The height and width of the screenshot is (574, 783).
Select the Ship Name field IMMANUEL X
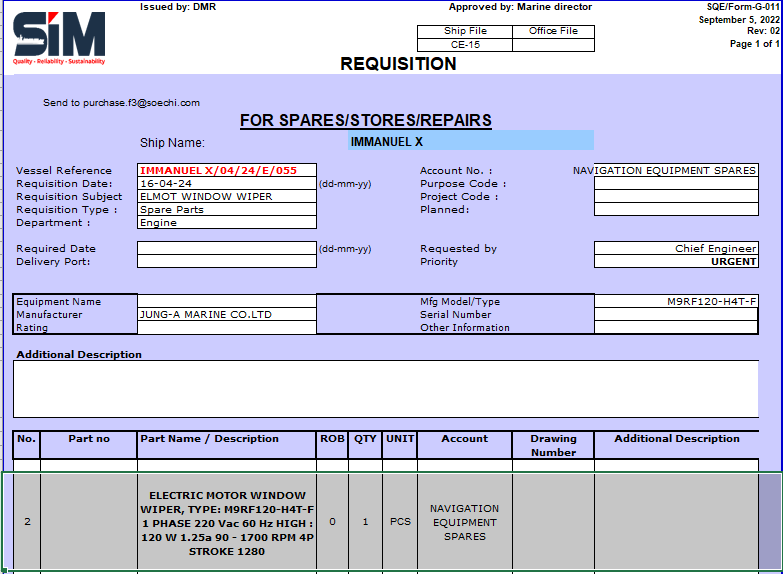pos(470,142)
